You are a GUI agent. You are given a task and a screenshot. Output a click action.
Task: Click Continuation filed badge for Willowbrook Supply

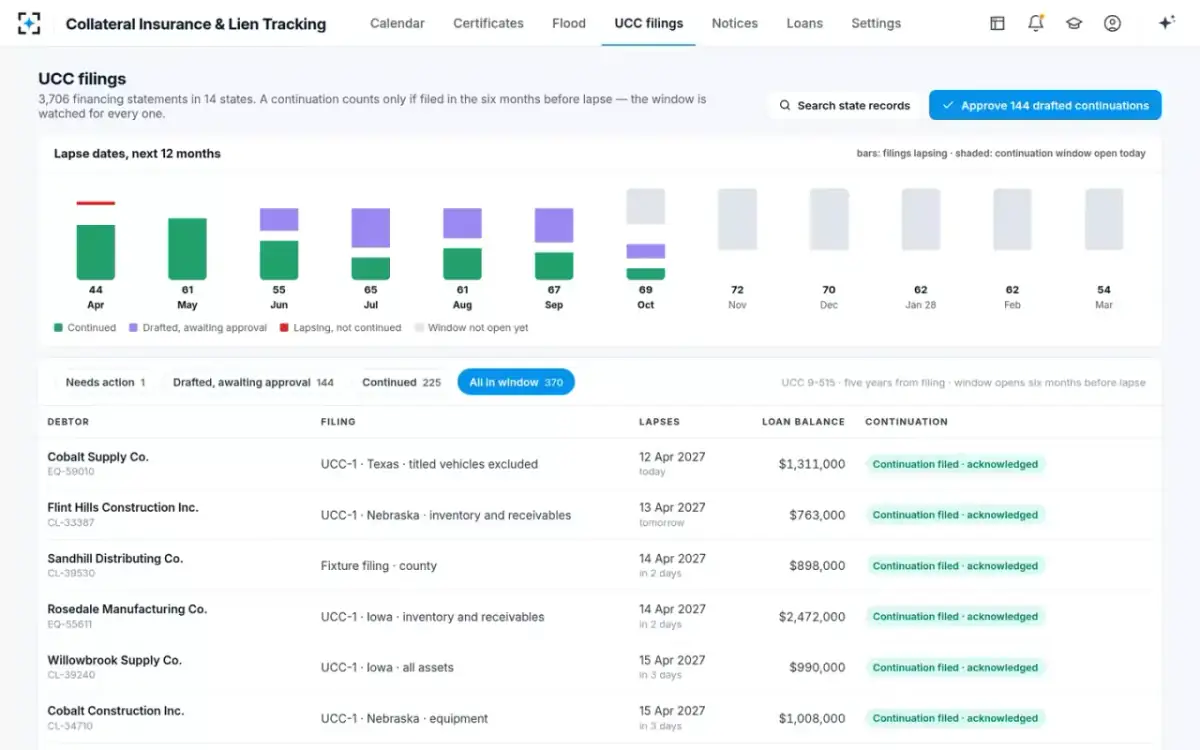pos(955,667)
